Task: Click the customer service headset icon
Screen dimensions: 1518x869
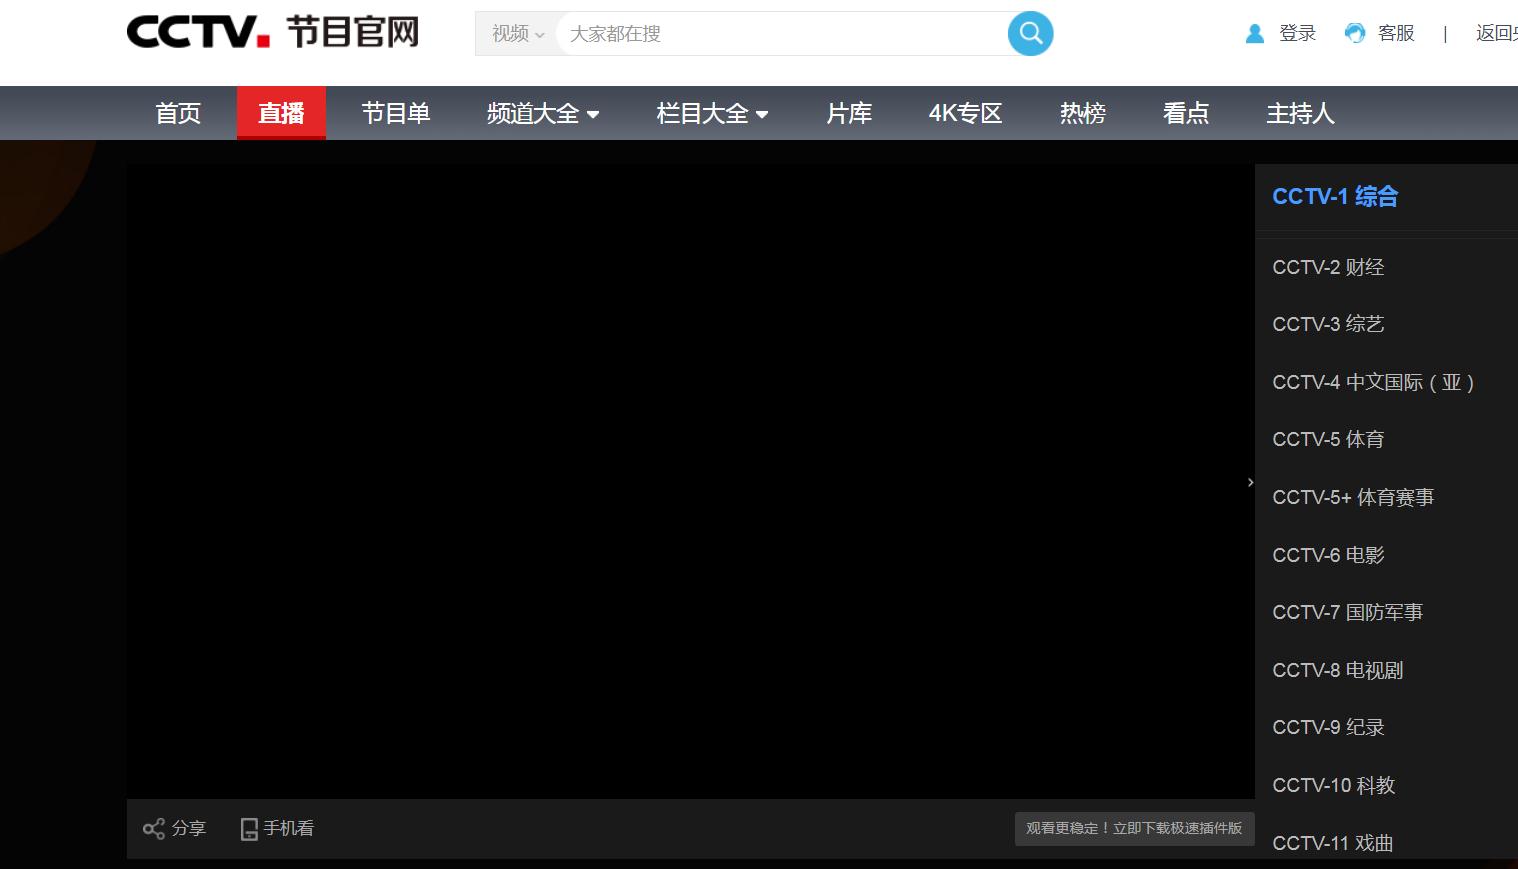Action: [1355, 34]
